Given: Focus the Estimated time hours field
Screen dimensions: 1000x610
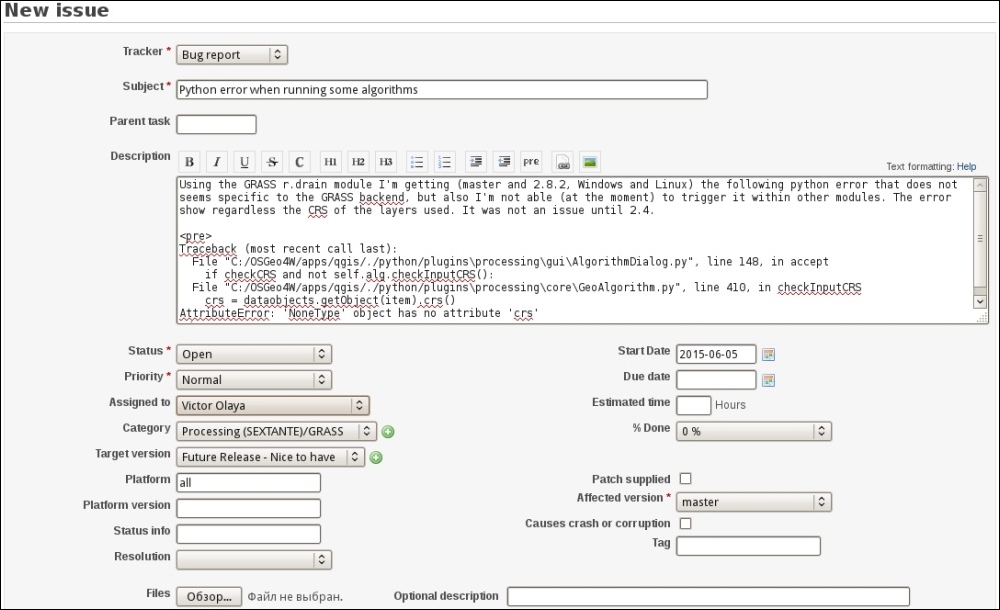Looking at the screenshot, I should pyautogui.click(x=693, y=405).
